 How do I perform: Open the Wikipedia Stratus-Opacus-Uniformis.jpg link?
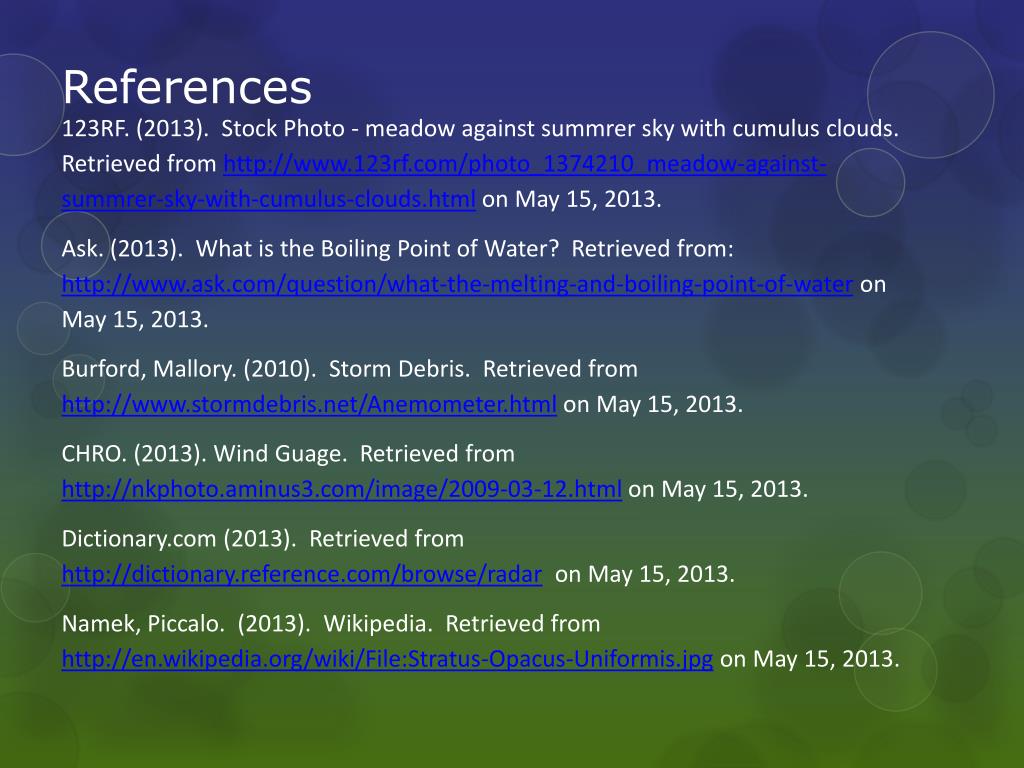pyautogui.click(x=387, y=659)
